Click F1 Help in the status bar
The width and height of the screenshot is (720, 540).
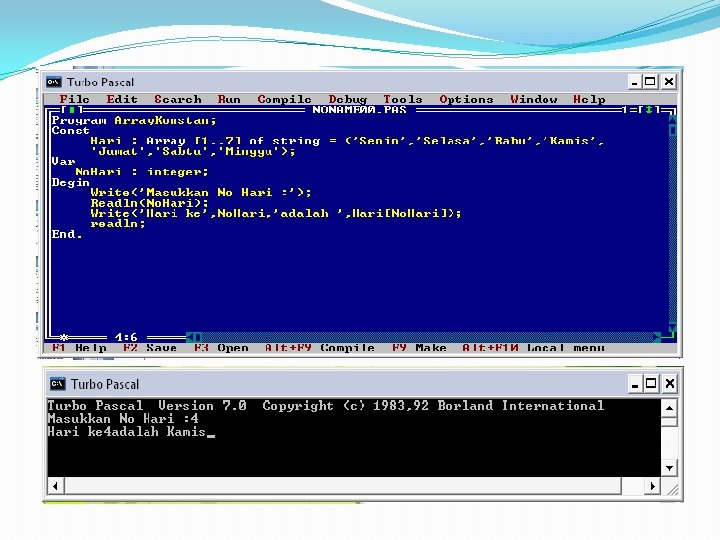point(79,348)
